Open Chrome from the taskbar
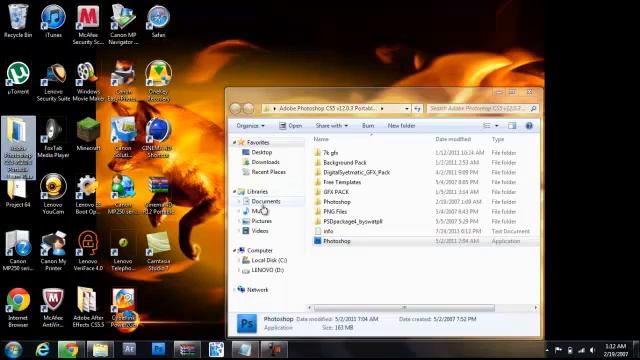This screenshot has width=640, height=360. point(71,350)
